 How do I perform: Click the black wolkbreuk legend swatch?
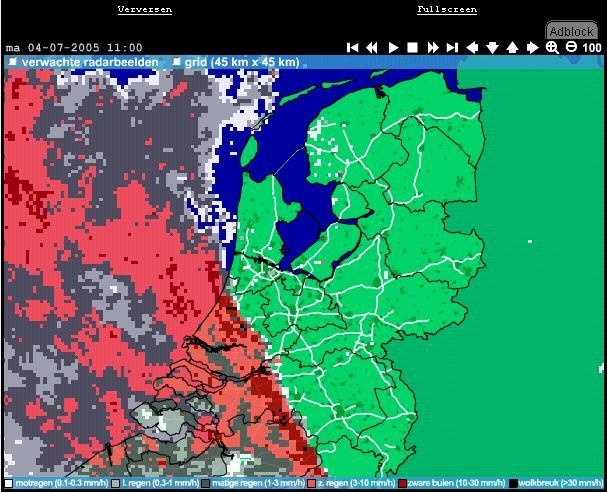coord(513,483)
